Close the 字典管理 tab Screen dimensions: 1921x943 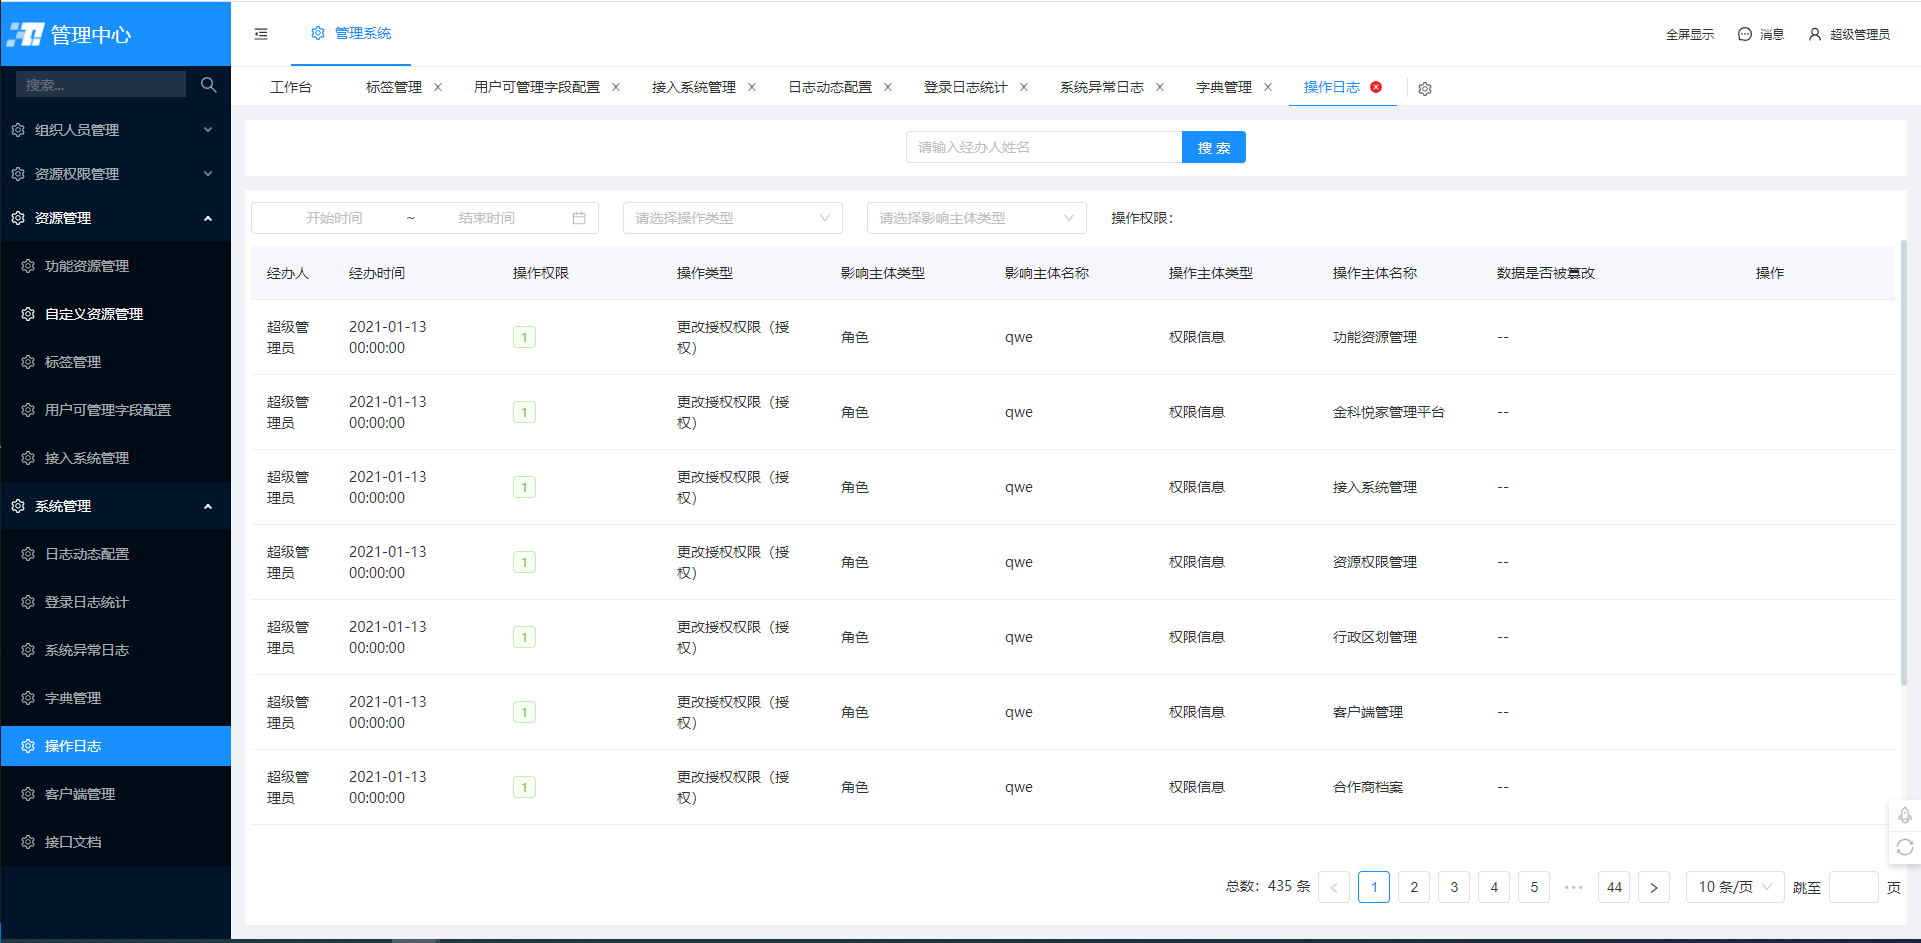click(x=1268, y=87)
